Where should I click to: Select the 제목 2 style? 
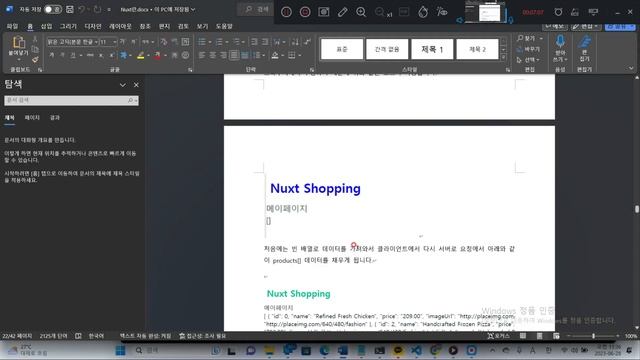click(477, 49)
